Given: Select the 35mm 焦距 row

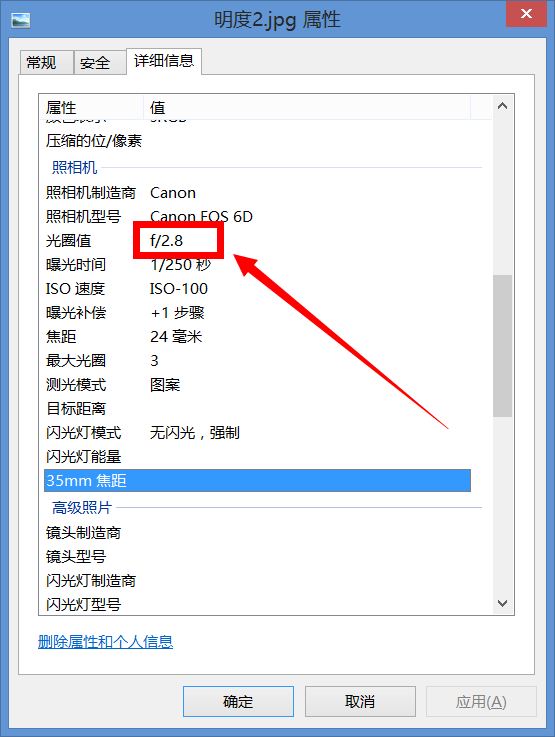Looking at the screenshot, I should [257, 480].
